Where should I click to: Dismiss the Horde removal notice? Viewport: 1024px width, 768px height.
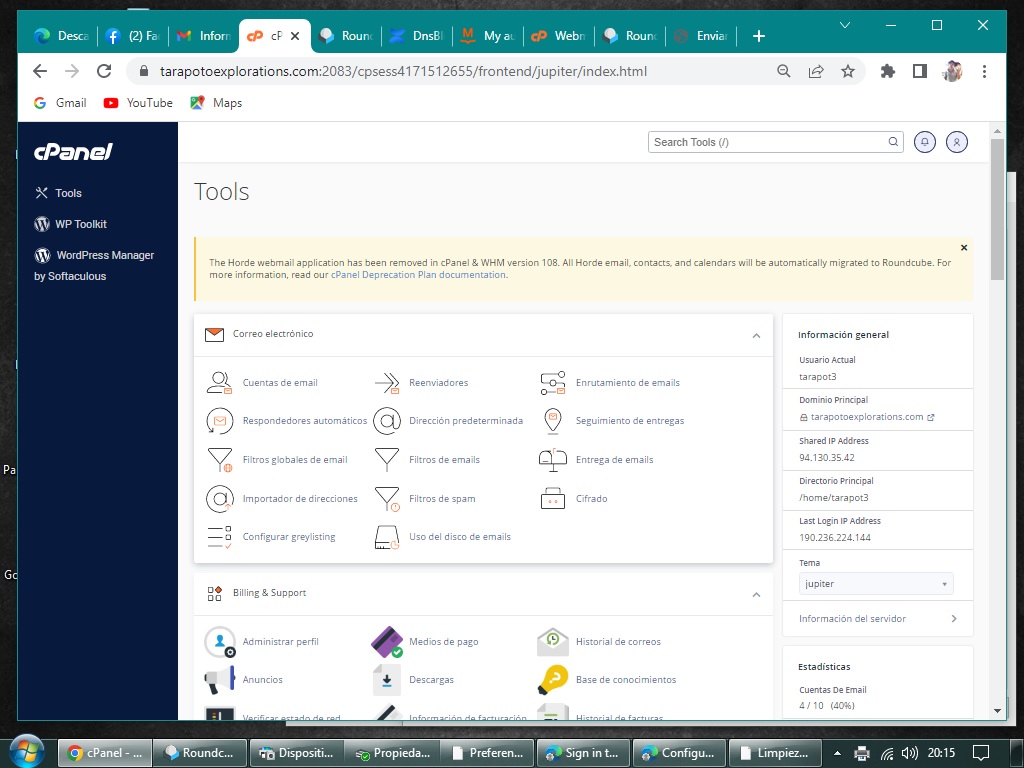[964, 247]
